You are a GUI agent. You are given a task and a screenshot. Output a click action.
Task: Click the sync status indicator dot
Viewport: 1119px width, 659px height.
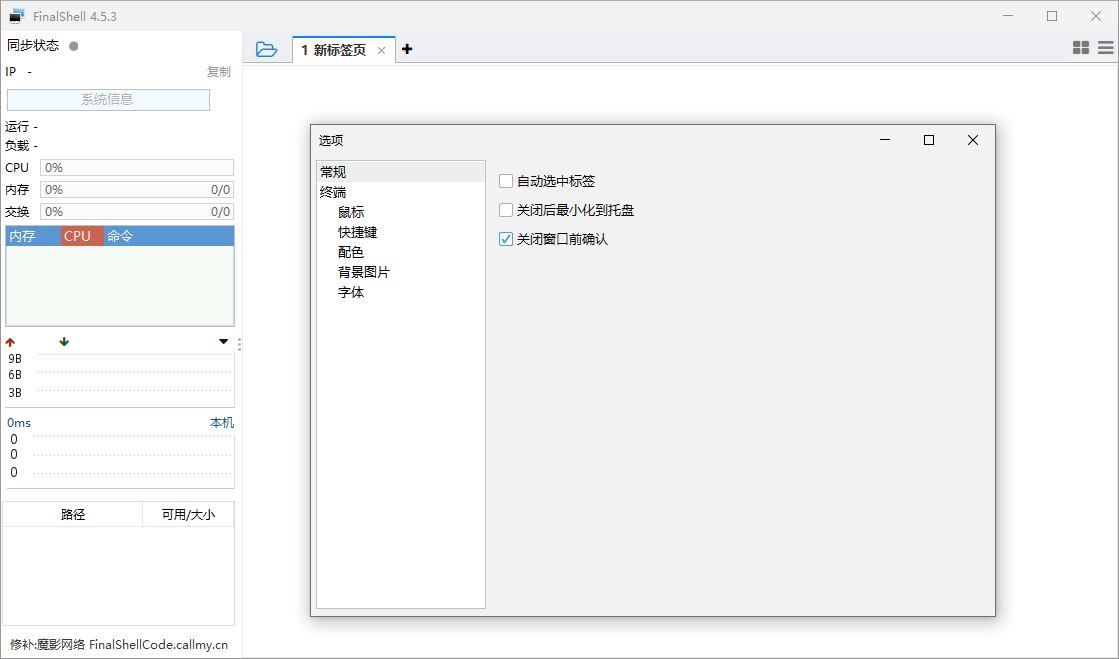(x=74, y=45)
